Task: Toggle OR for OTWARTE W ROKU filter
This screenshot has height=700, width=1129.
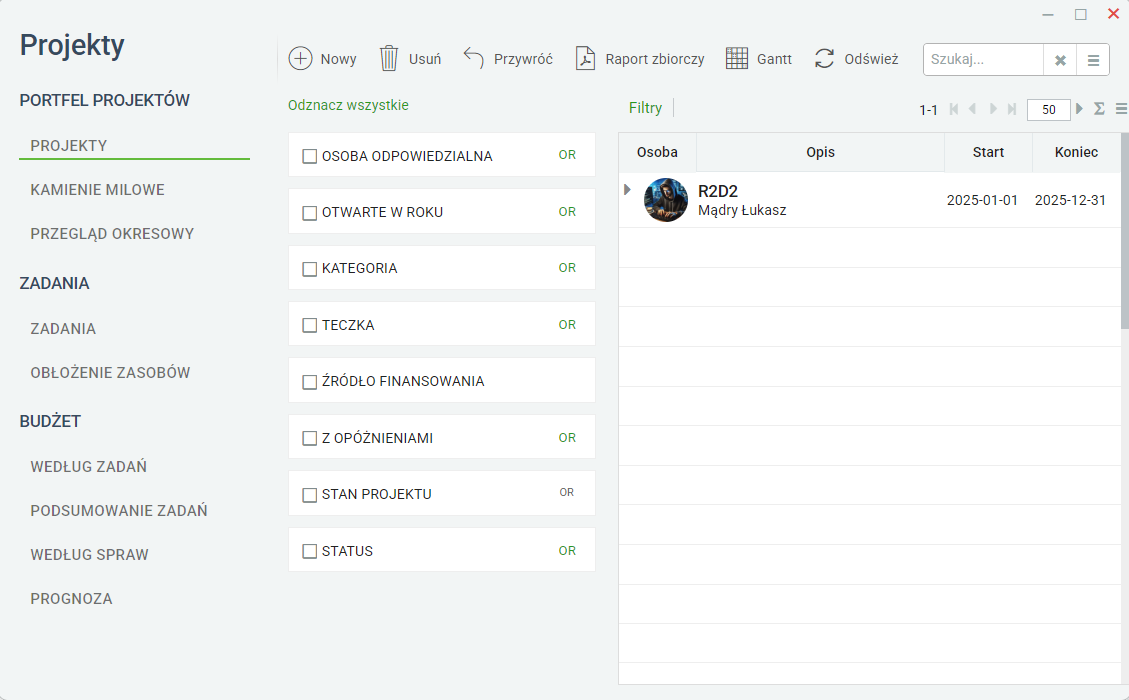Action: coord(567,212)
